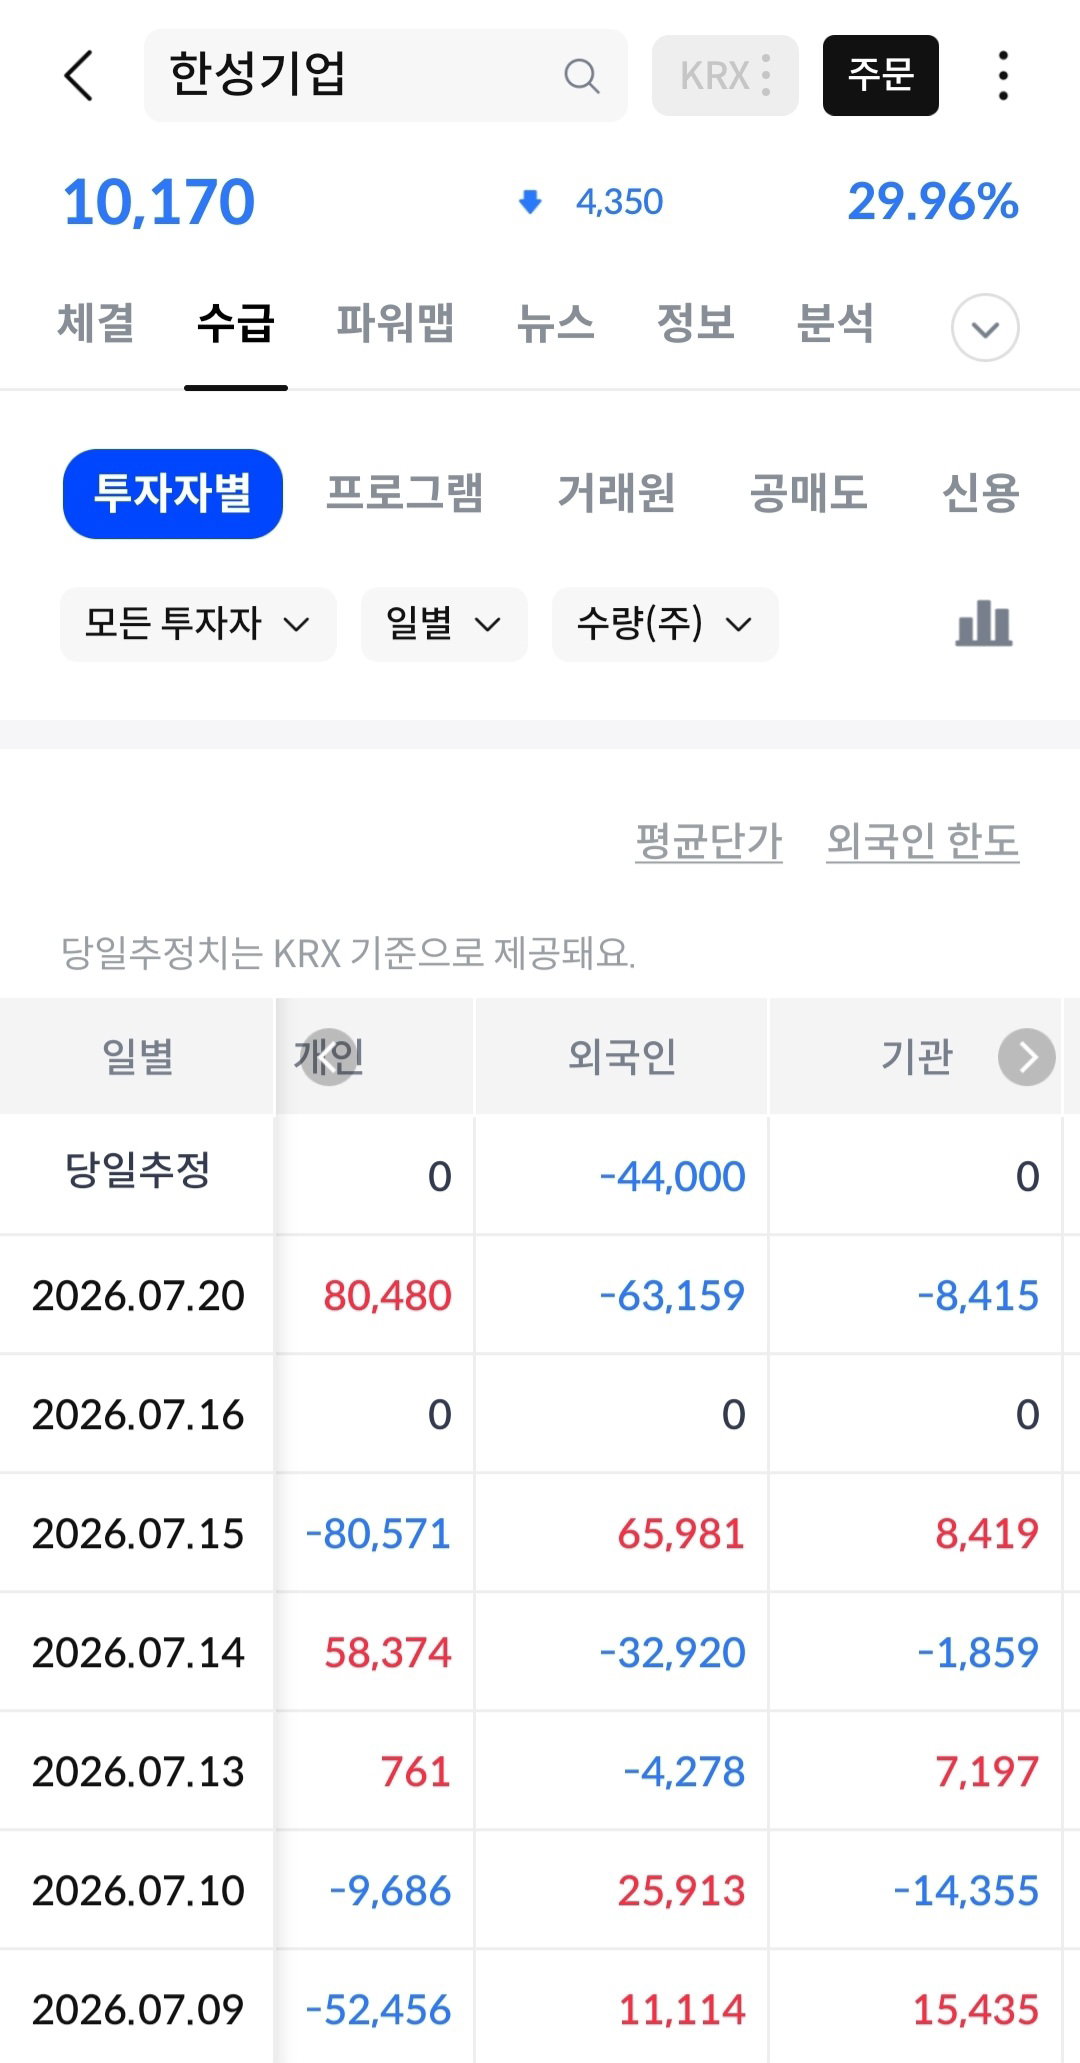This screenshot has height=2063, width=1080.
Task: Tap the 한성기업 search field
Action: click(x=386, y=75)
